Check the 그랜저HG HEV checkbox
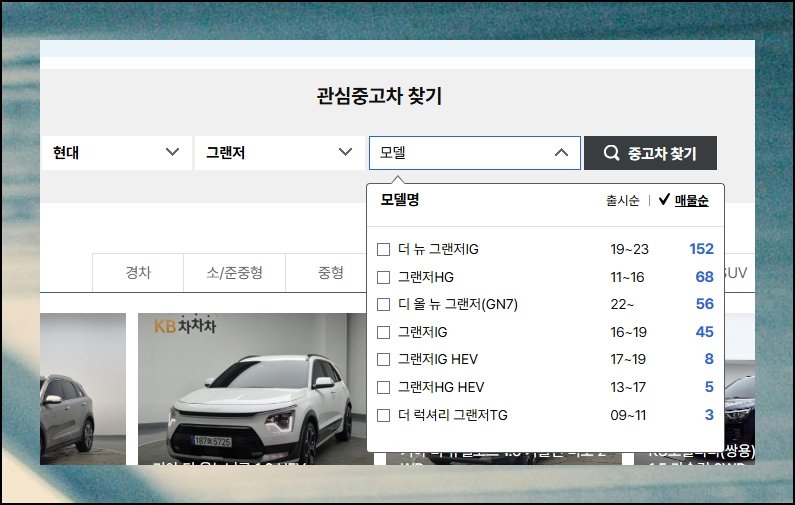Image resolution: width=795 pixels, height=505 pixels. (x=384, y=387)
